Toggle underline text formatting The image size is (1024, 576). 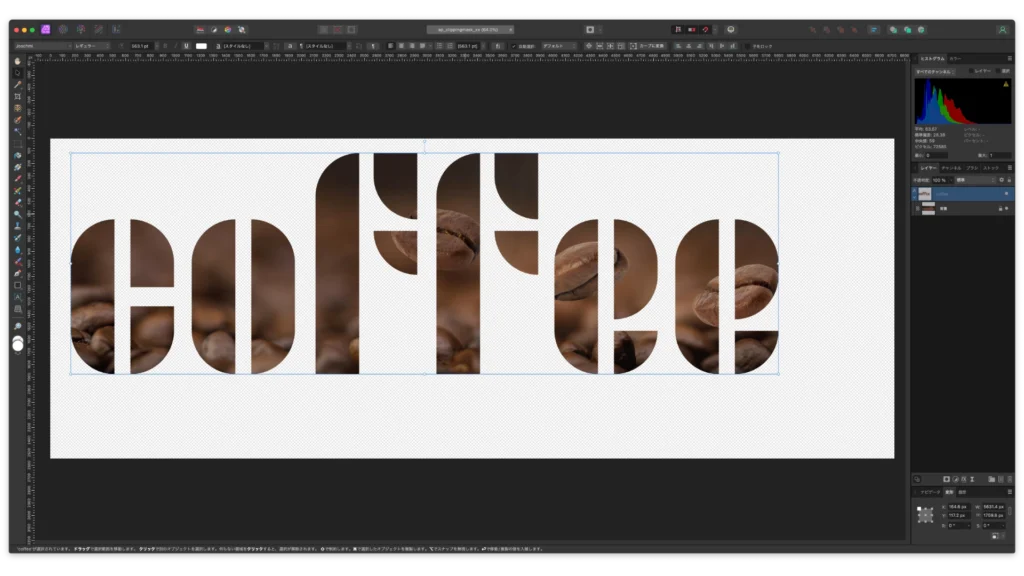[186, 46]
